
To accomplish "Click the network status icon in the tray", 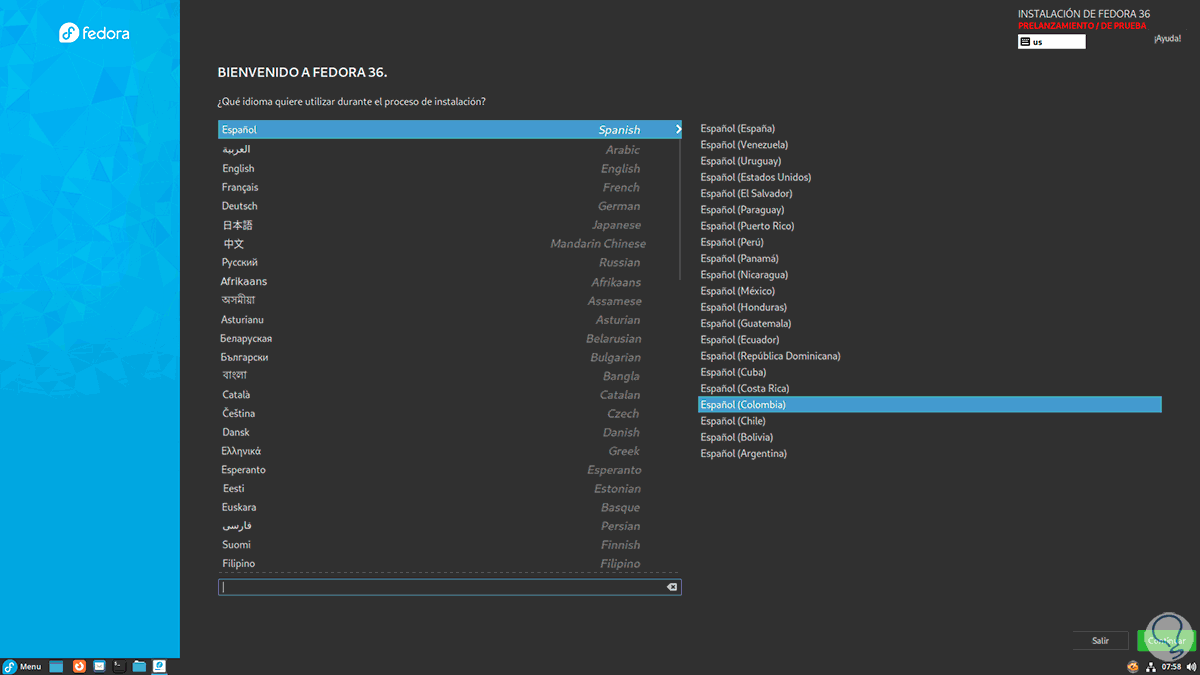I will click(1151, 666).
